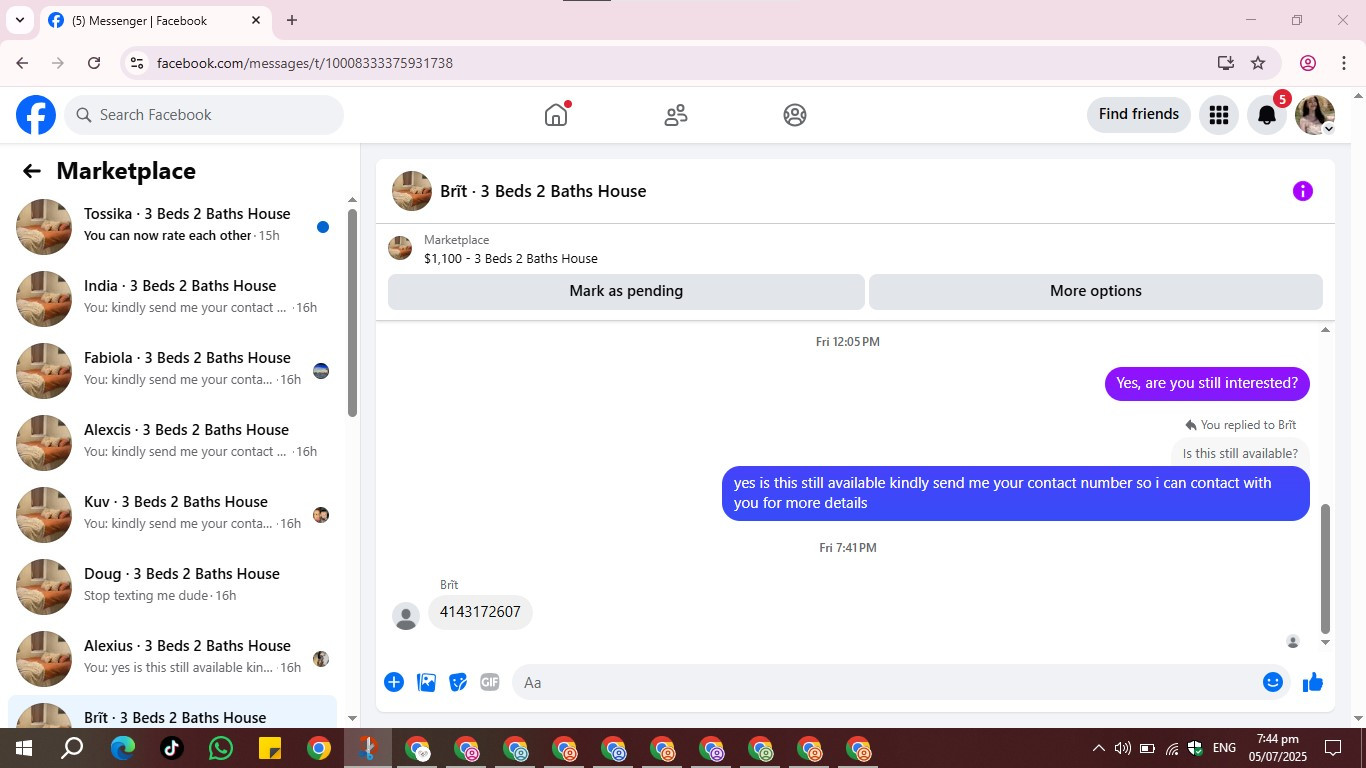1366x768 pixels.
Task: Expand the account profile menu
Action: click(1315, 115)
